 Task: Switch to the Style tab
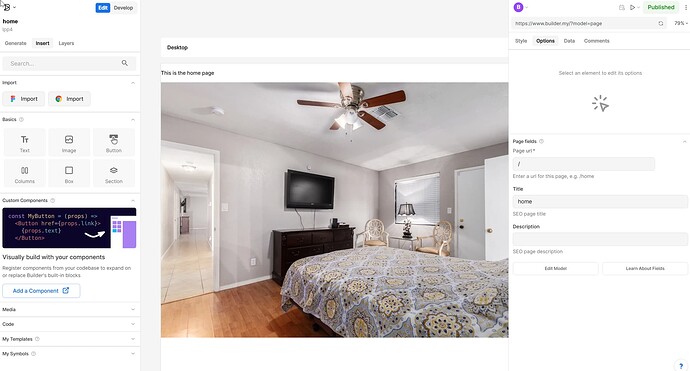coord(521,41)
